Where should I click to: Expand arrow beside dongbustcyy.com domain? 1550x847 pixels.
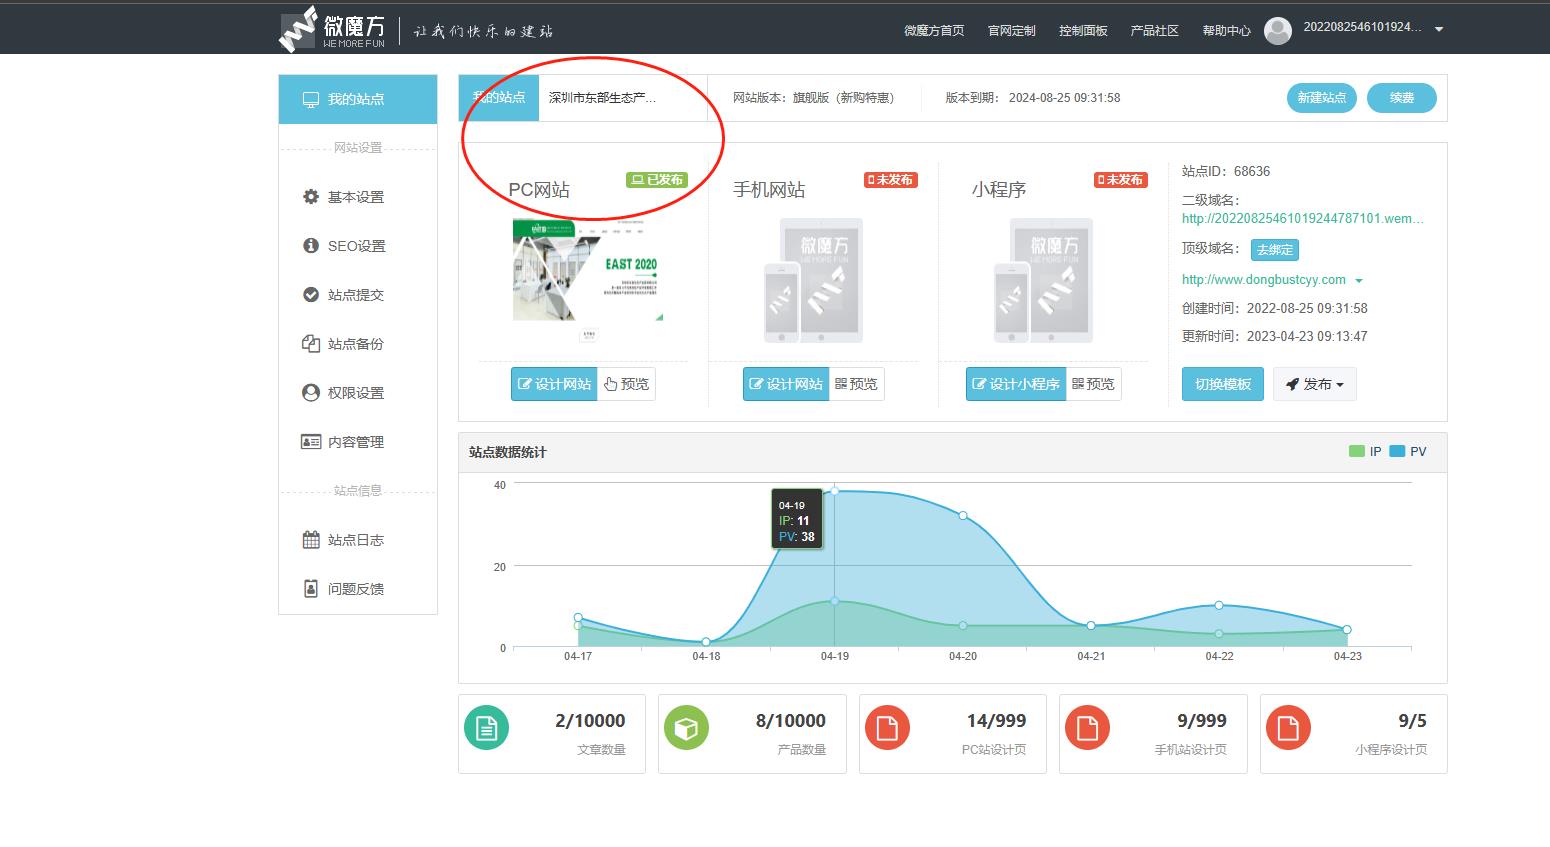coord(1359,281)
